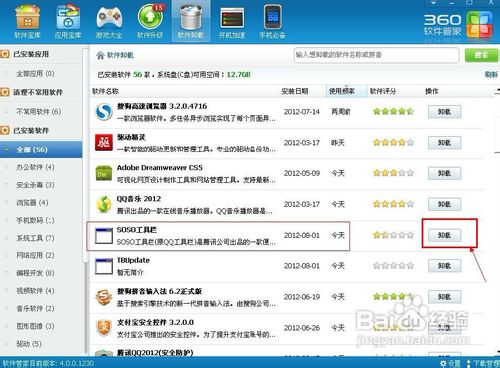Select 图形图像 (3) category
This screenshot has width=500, height=368.
click(35, 326)
